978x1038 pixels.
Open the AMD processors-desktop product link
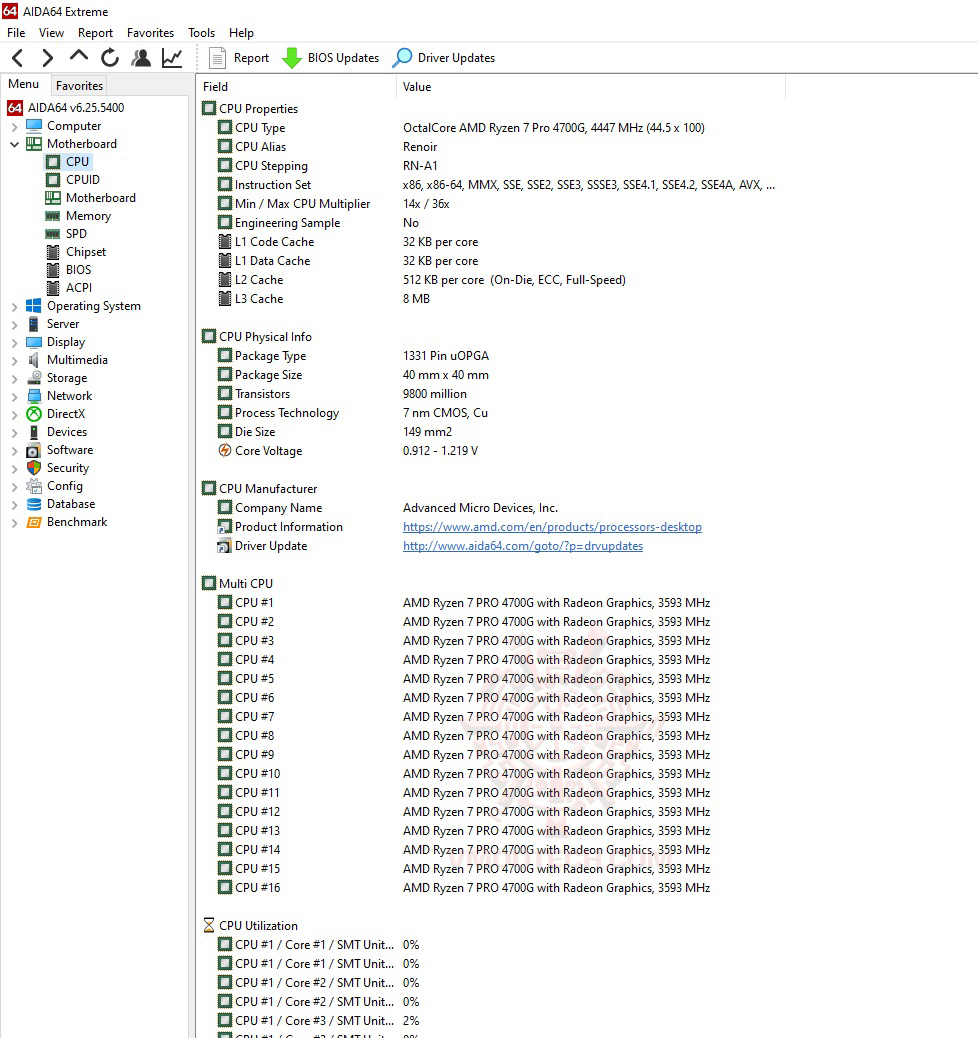552,527
